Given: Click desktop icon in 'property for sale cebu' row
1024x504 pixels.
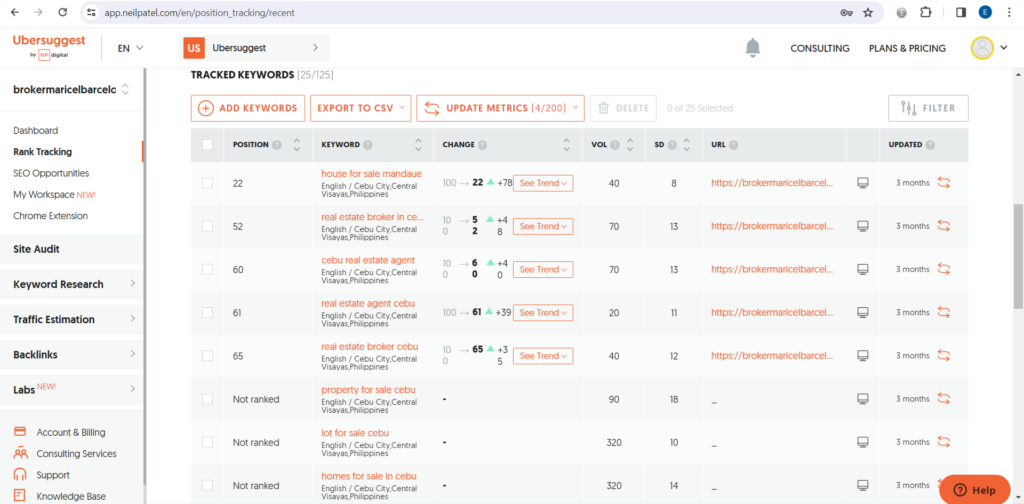Looking at the screenshot, I should 863,398.
